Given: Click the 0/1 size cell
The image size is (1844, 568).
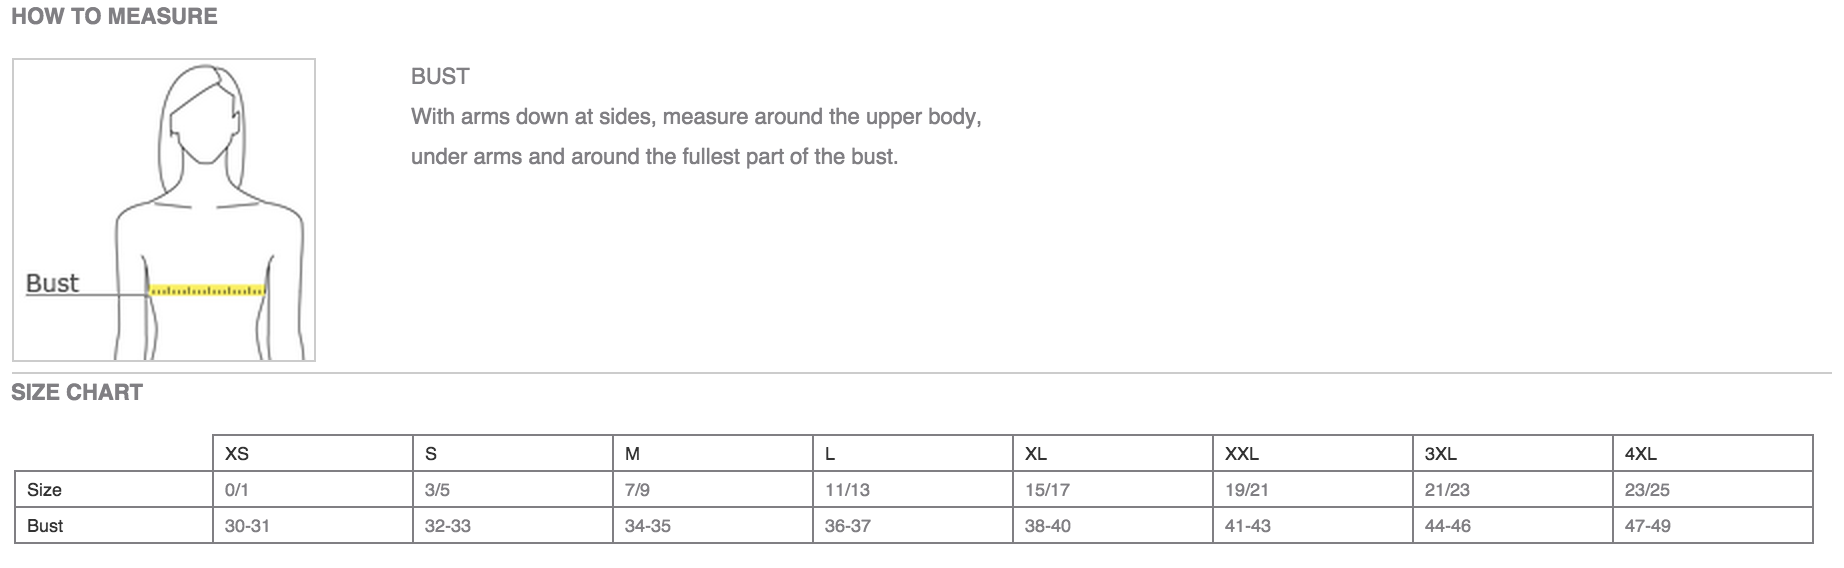Looking at the screenshot, I should coord(236,490).
